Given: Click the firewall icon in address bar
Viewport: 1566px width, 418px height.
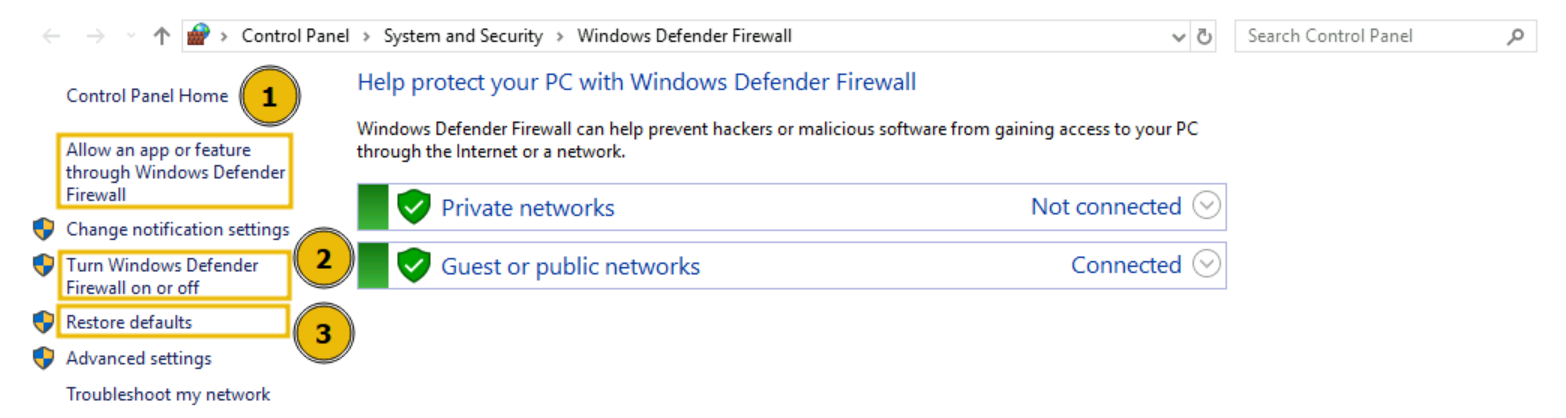Looking at the screenshot, I should coord(200,36).
